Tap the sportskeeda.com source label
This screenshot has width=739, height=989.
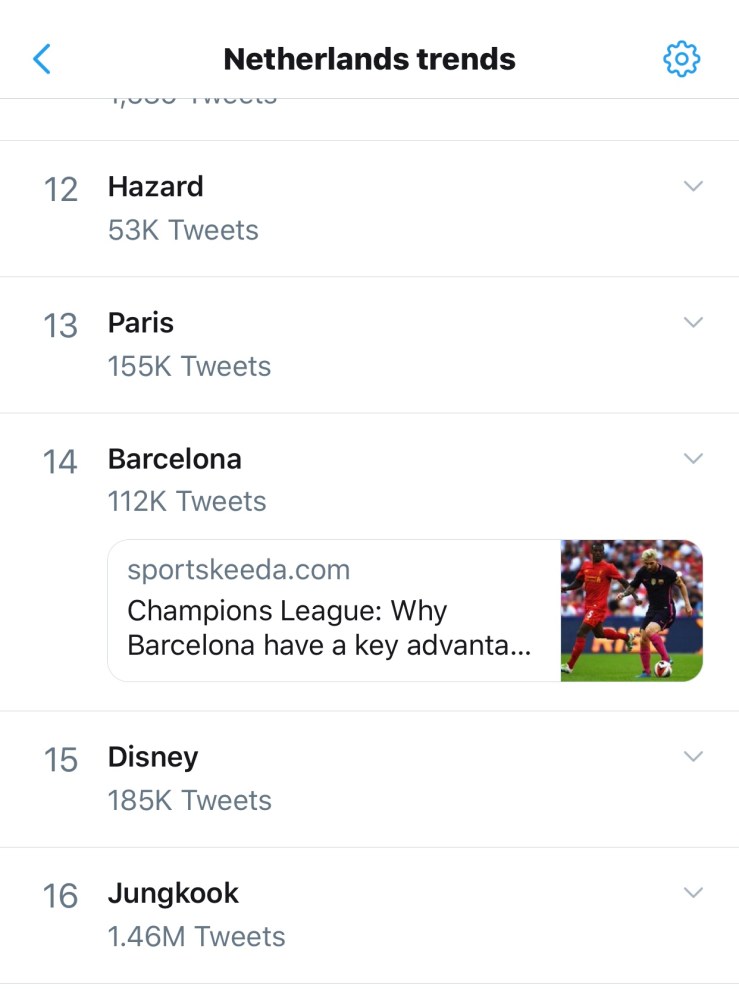coord(239,571)
